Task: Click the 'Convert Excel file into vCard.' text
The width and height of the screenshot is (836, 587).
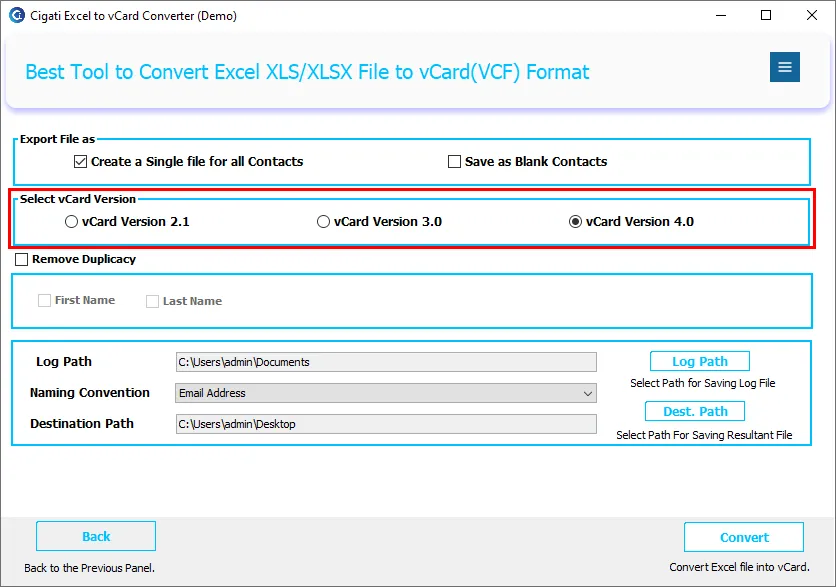Action: coord(739,567)
